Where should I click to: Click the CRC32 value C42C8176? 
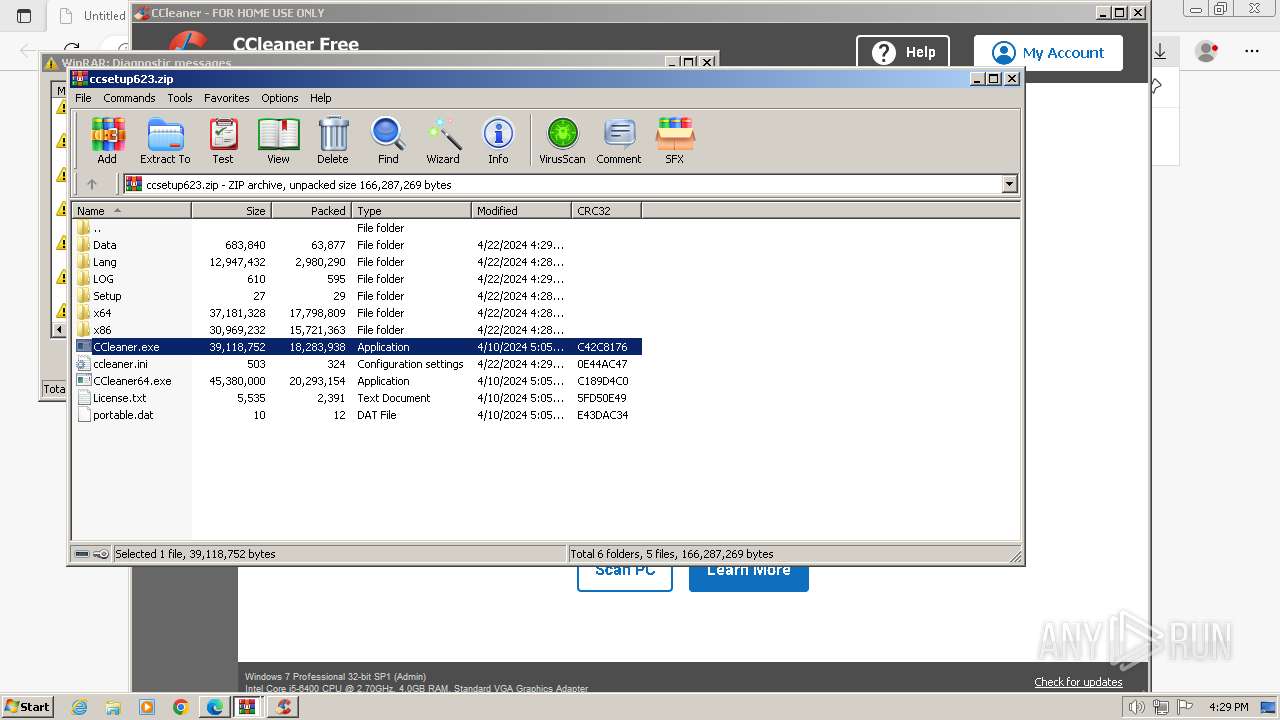(602, 347)
